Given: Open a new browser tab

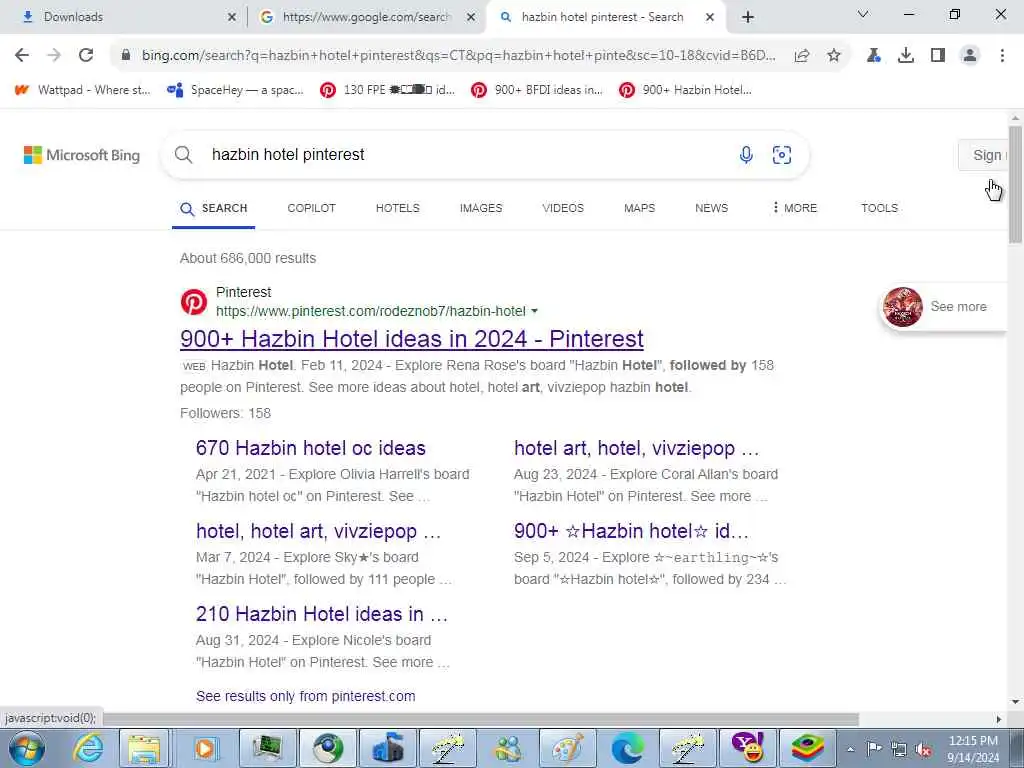Looking at the screenshot, I should click(748, 17).
